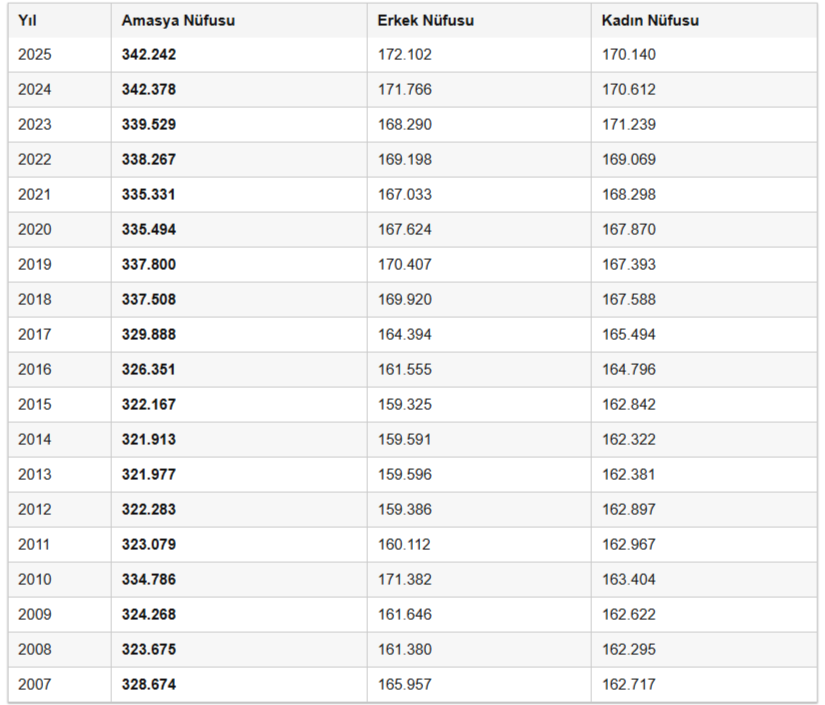Click female population 167.393 for 2019
This screenshot has width=825, height=705.
coord(629,264)
